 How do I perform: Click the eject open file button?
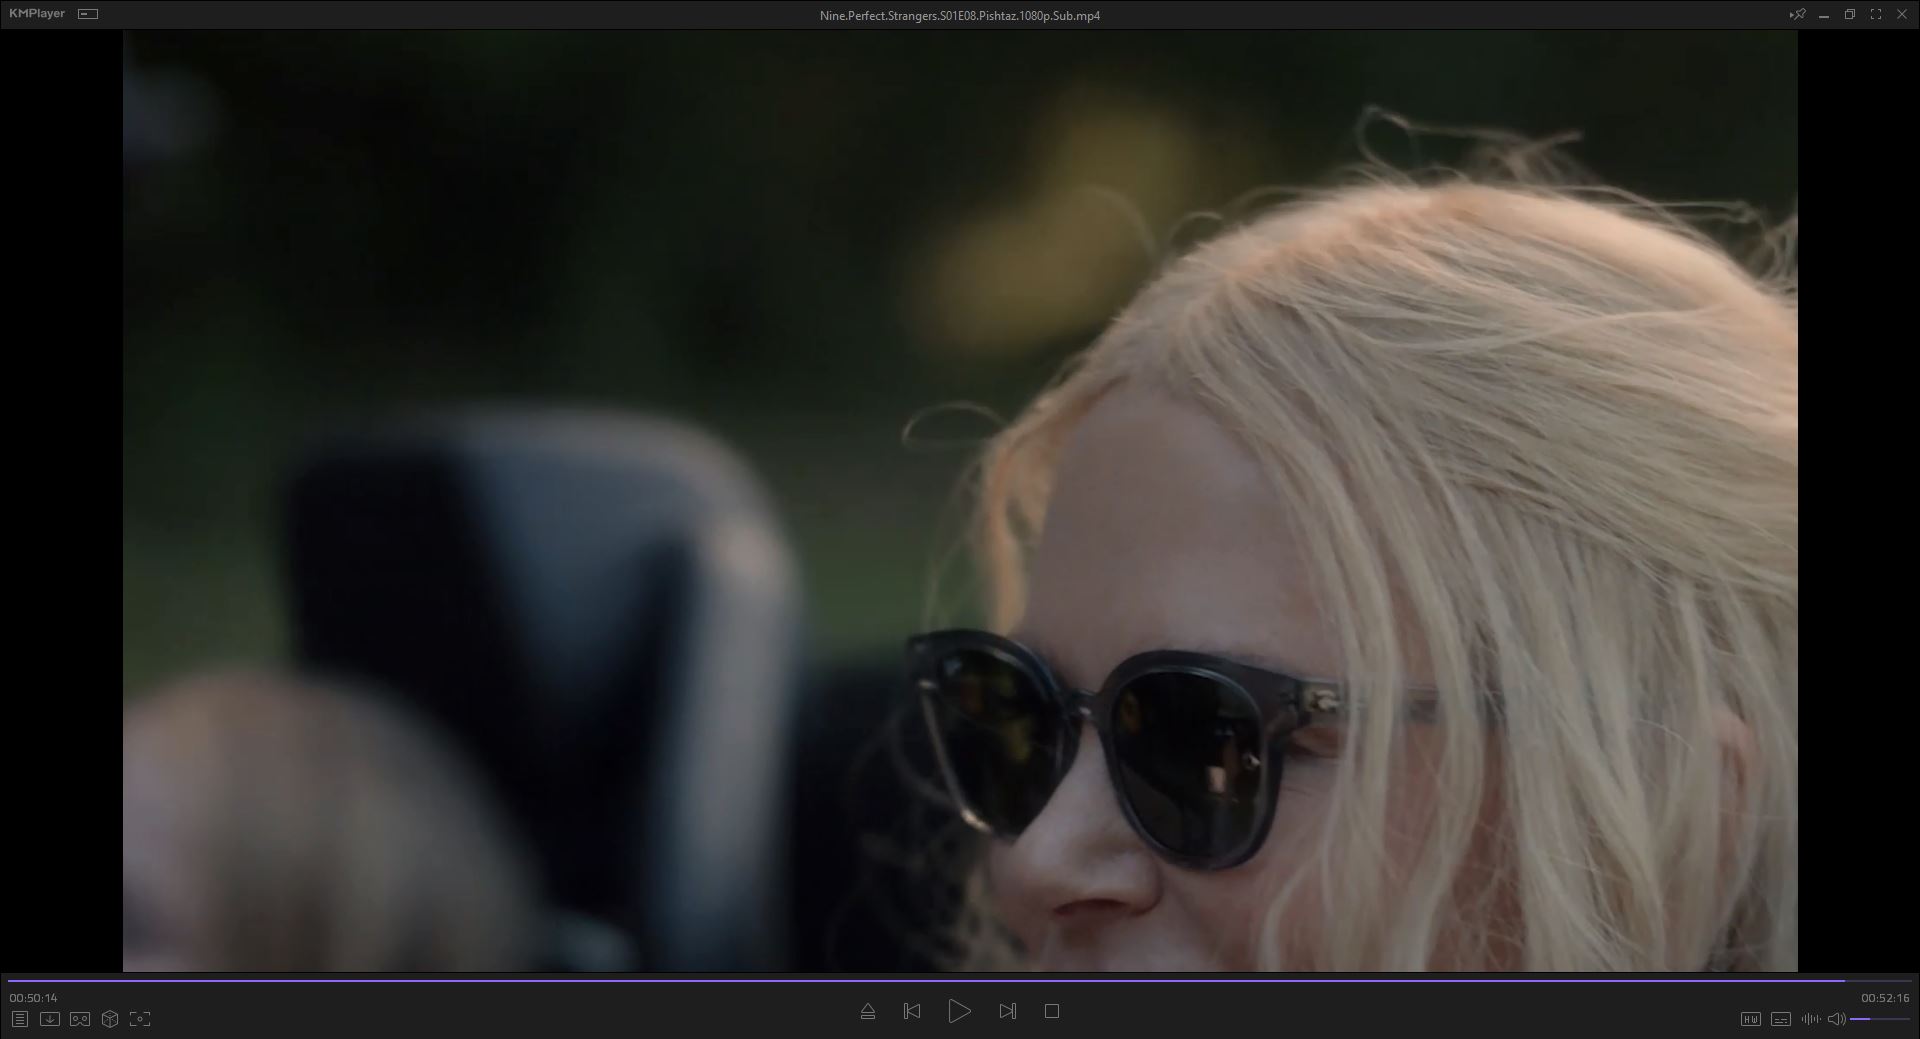point(868,1012)
